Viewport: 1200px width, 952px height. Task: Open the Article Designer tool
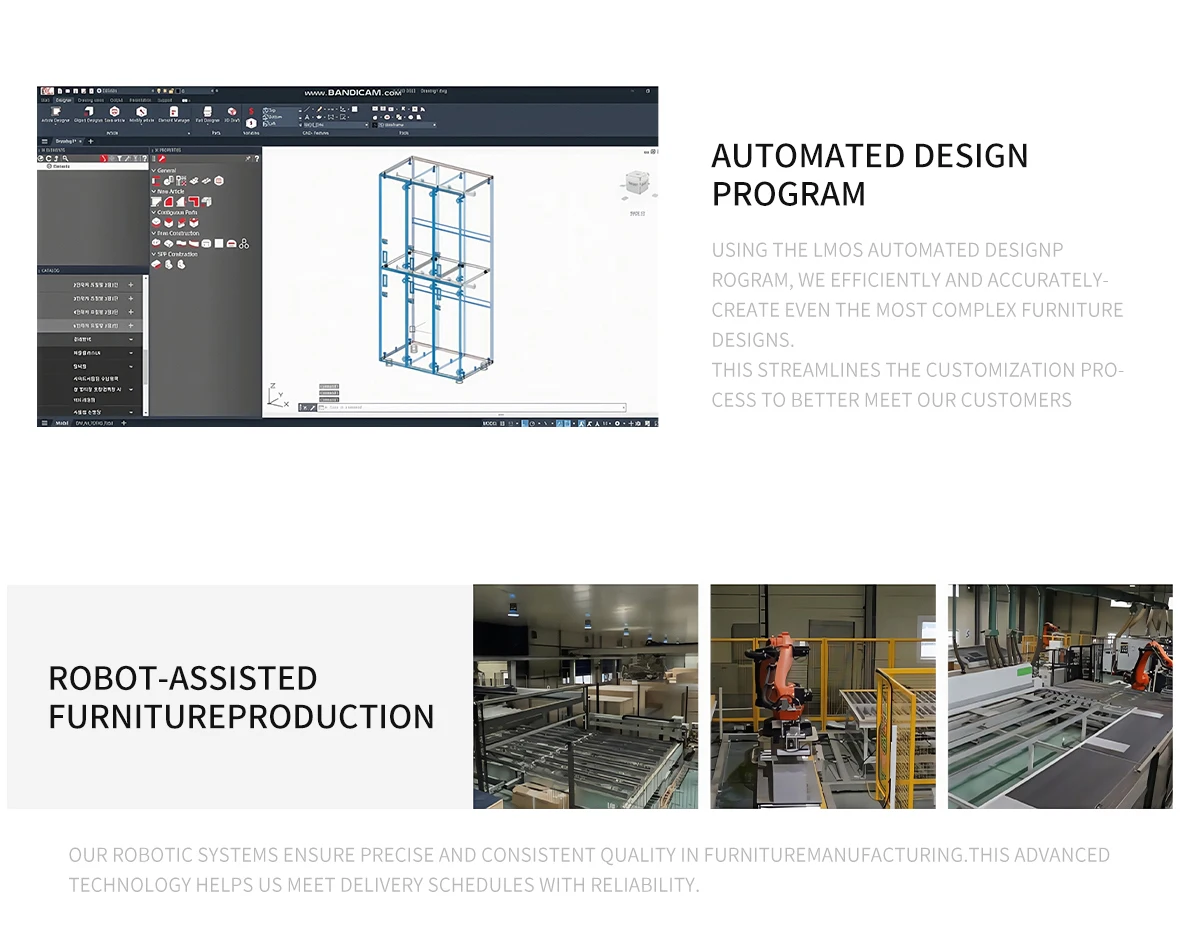[55, 112]
